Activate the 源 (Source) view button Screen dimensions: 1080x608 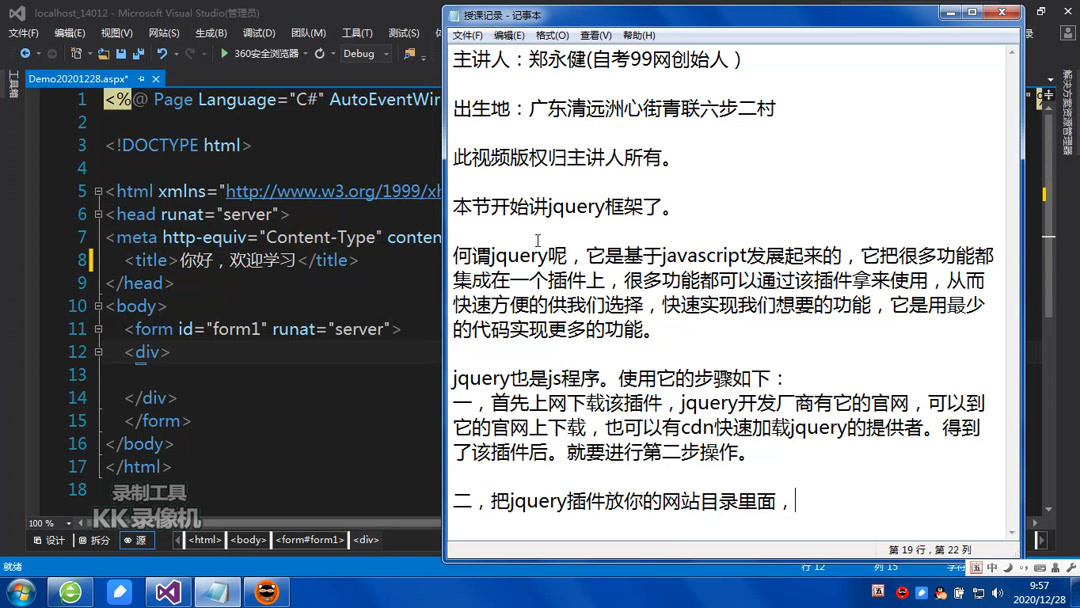(x=136, y=540)
